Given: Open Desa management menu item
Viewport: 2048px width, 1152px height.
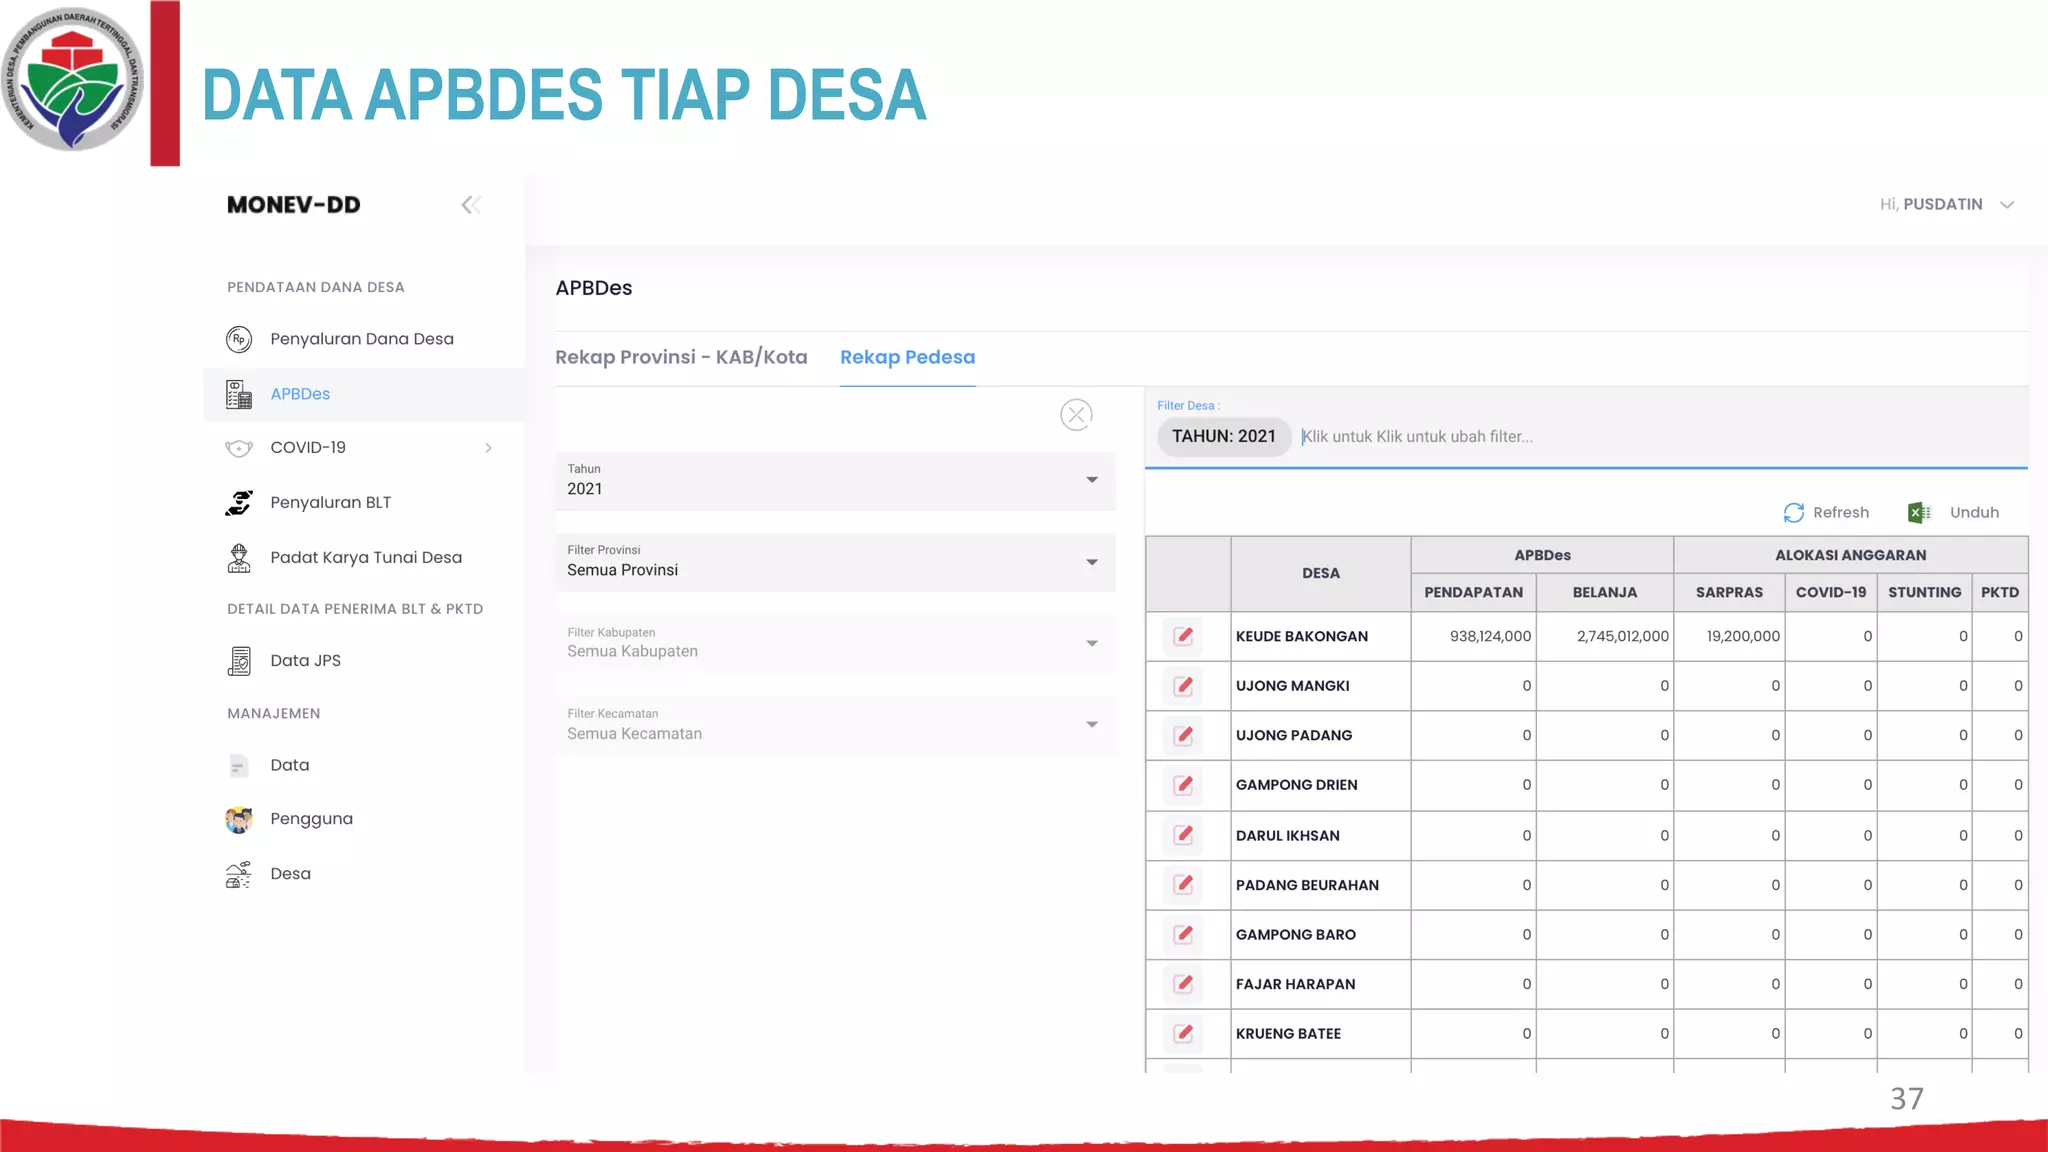Looking at the screenshot, I should 290,874.
